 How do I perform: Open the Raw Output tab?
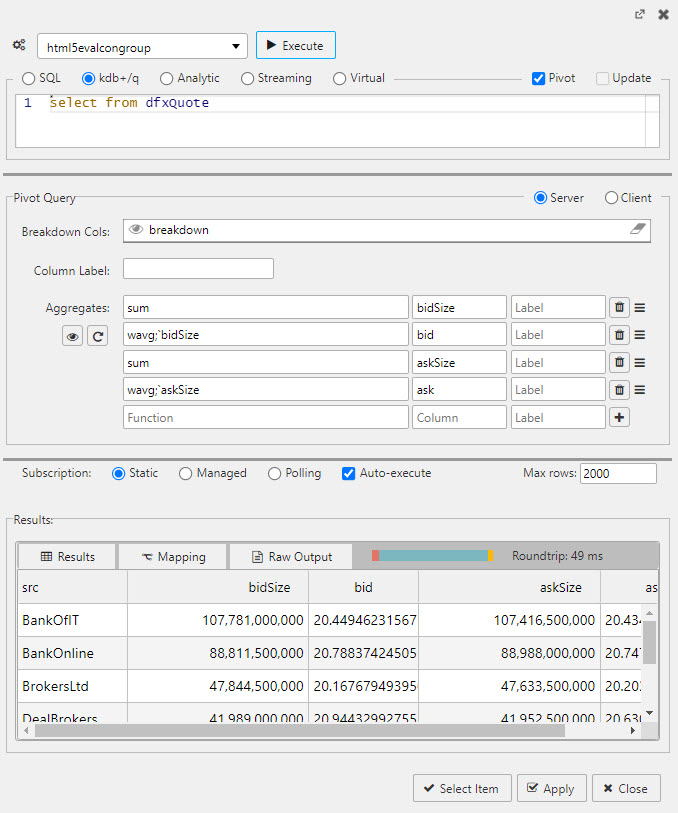point(291,557)
